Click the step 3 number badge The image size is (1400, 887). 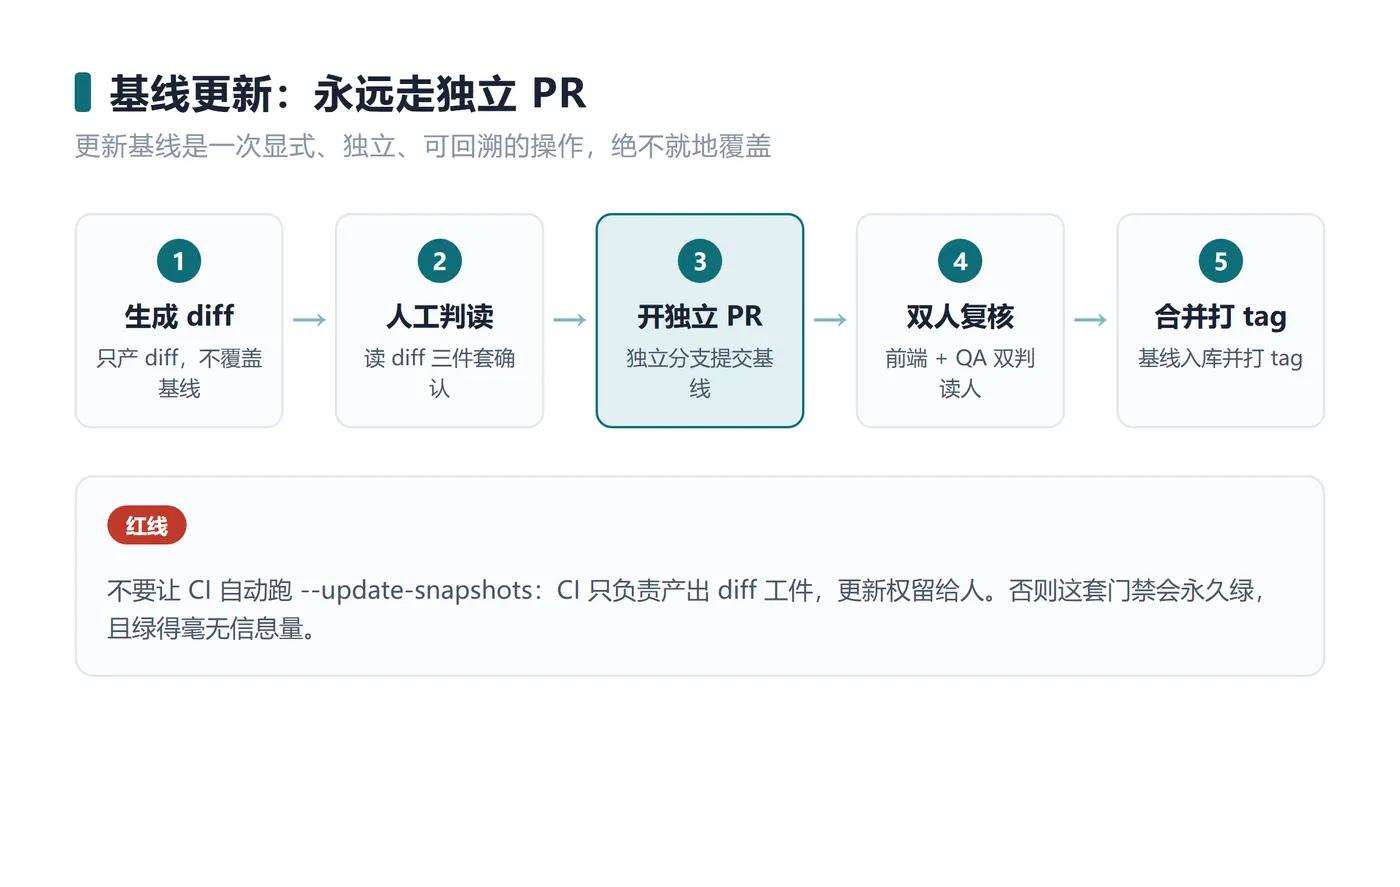700,261
